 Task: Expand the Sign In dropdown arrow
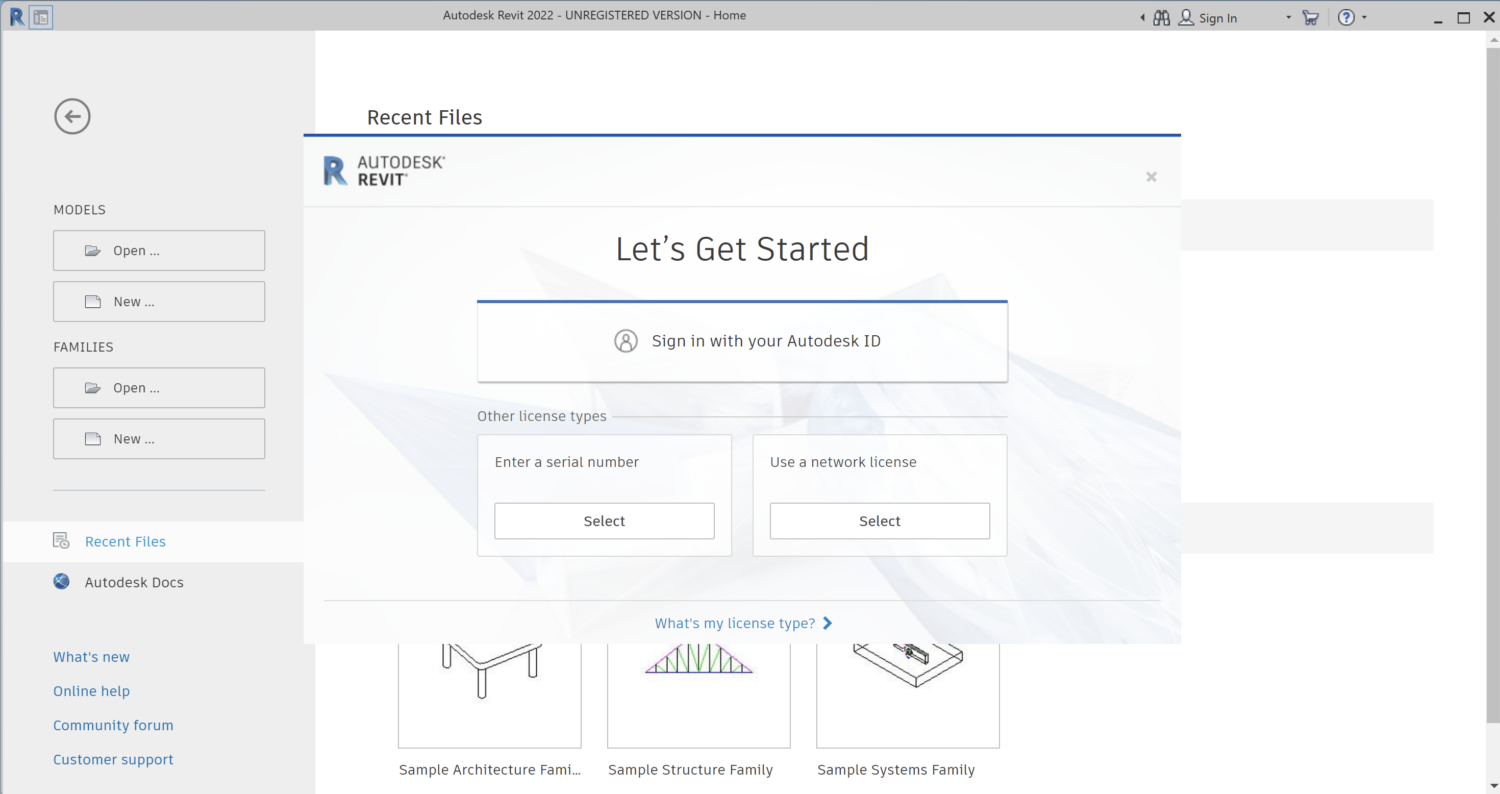click(x=1288, y=18)
